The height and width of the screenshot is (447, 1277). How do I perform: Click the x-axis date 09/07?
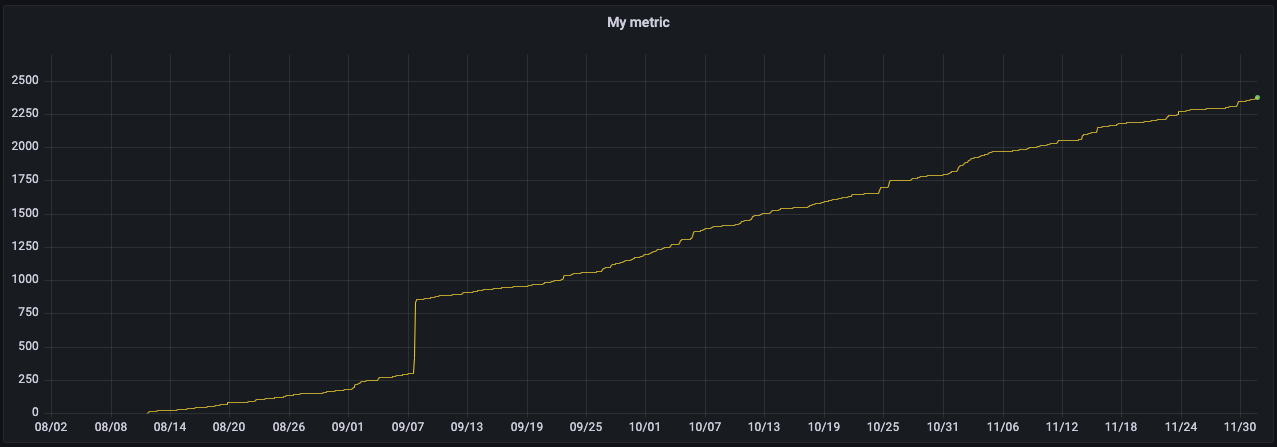(408, 426)
